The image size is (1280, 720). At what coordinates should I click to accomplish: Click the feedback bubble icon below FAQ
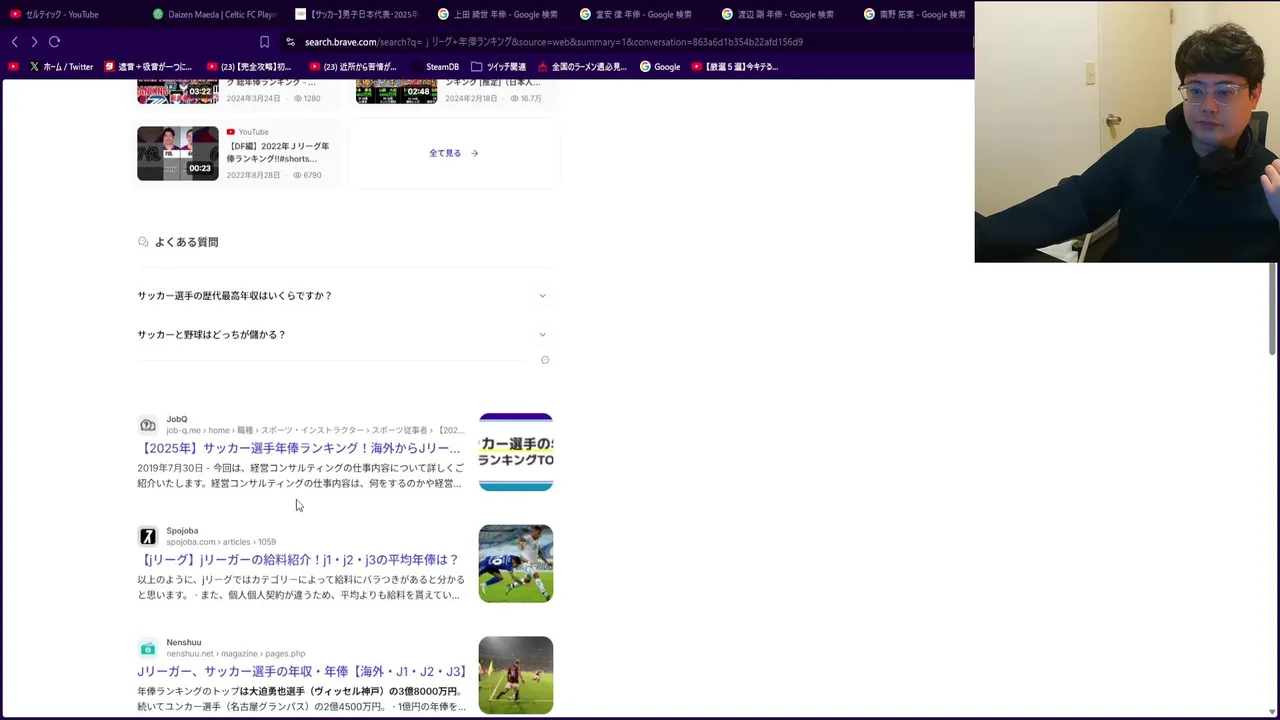(545, 360)
